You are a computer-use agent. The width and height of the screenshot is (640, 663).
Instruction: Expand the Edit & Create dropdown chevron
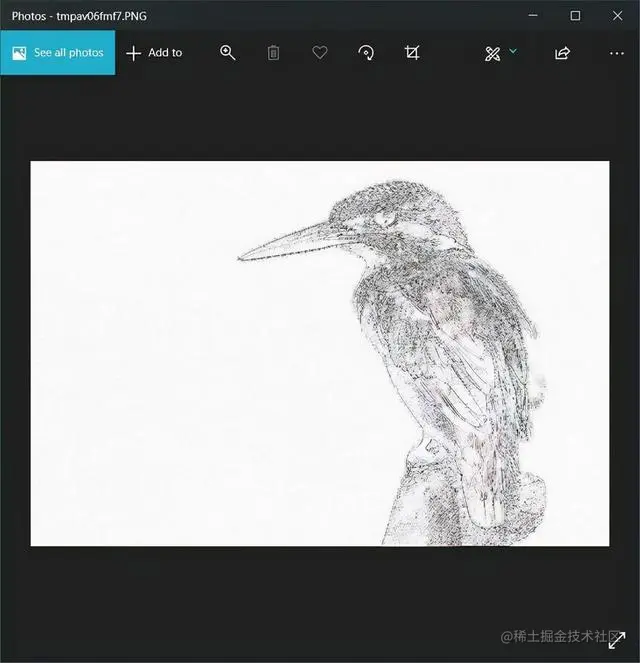point(513,51)
